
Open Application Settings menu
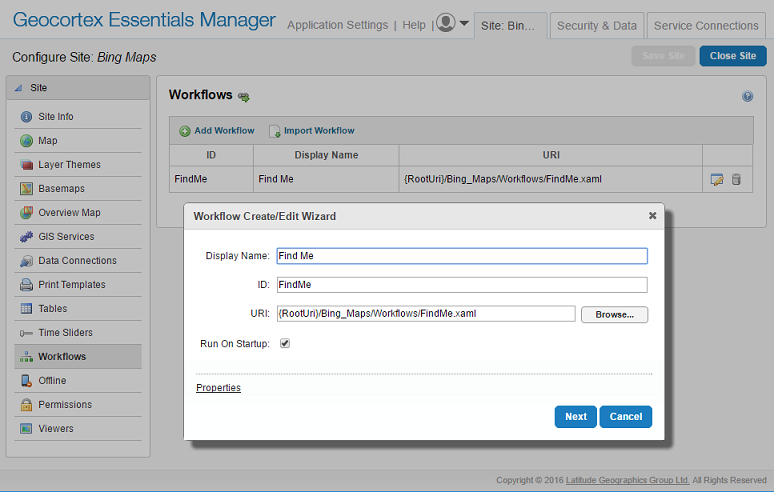tap(338, 25)
